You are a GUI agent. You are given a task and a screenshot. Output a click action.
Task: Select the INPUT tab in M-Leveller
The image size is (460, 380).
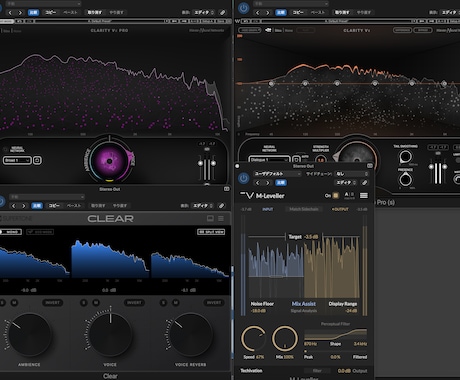268,209
